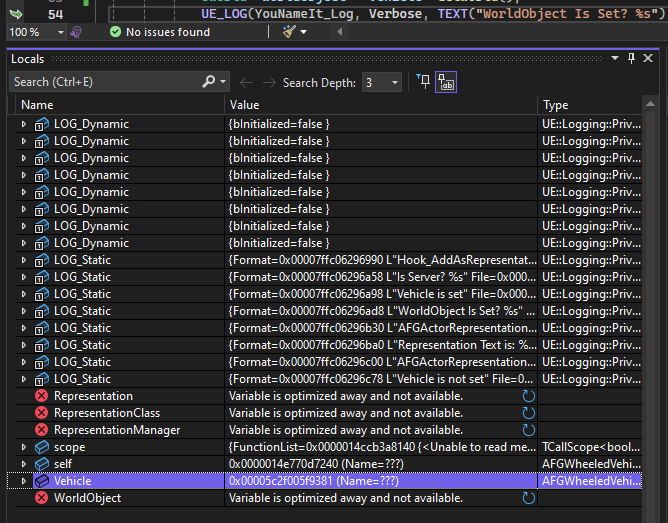Image resolution: width=668 pixels, height=523 pixels.
Task: Focus the Locals search field
Action: click(107, 82)
